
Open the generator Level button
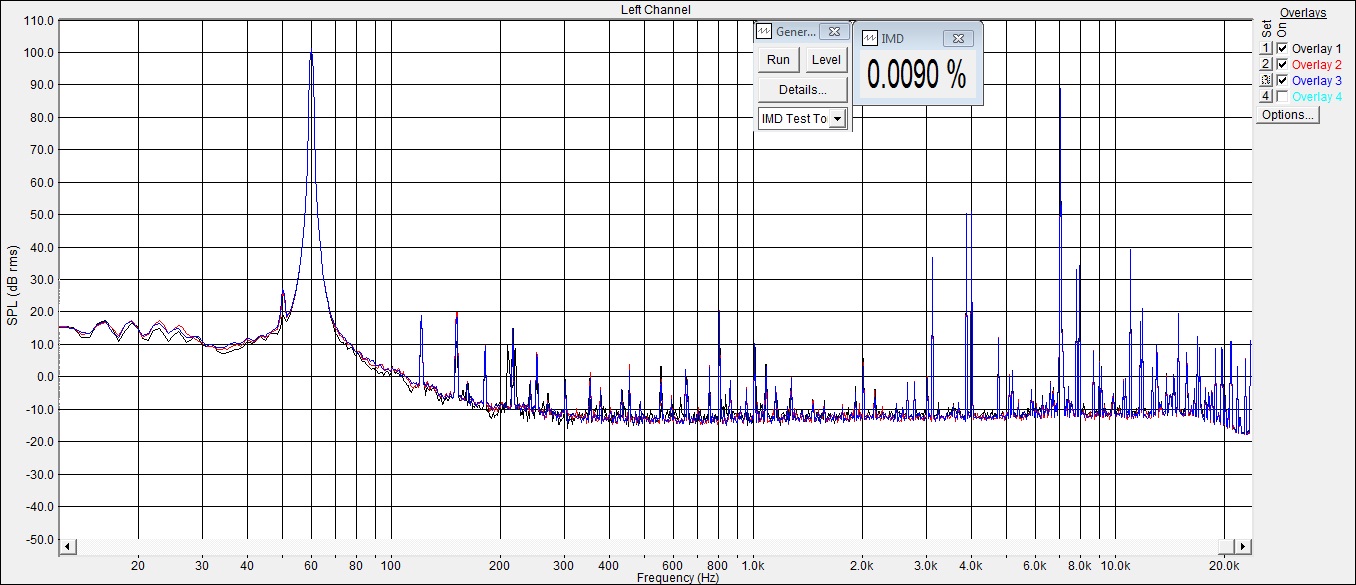[825, 60]
